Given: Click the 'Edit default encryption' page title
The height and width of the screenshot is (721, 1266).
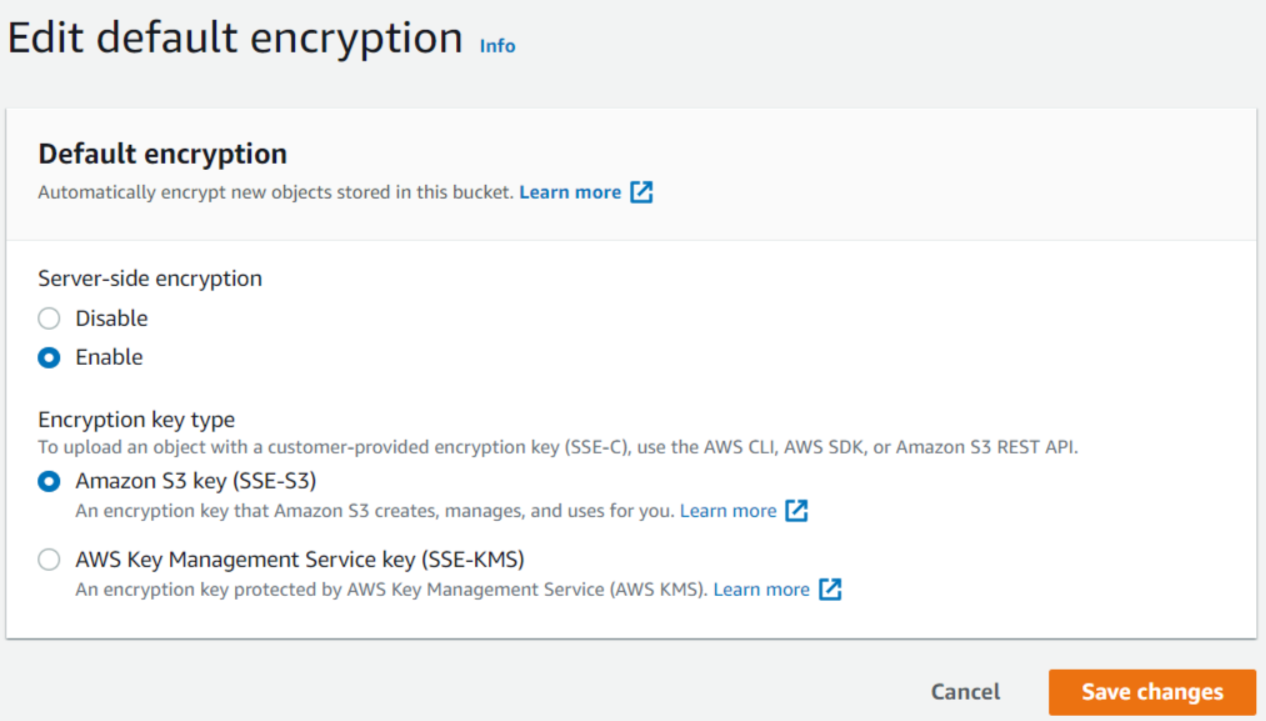Looking at the screenshot, I should 235,39.
